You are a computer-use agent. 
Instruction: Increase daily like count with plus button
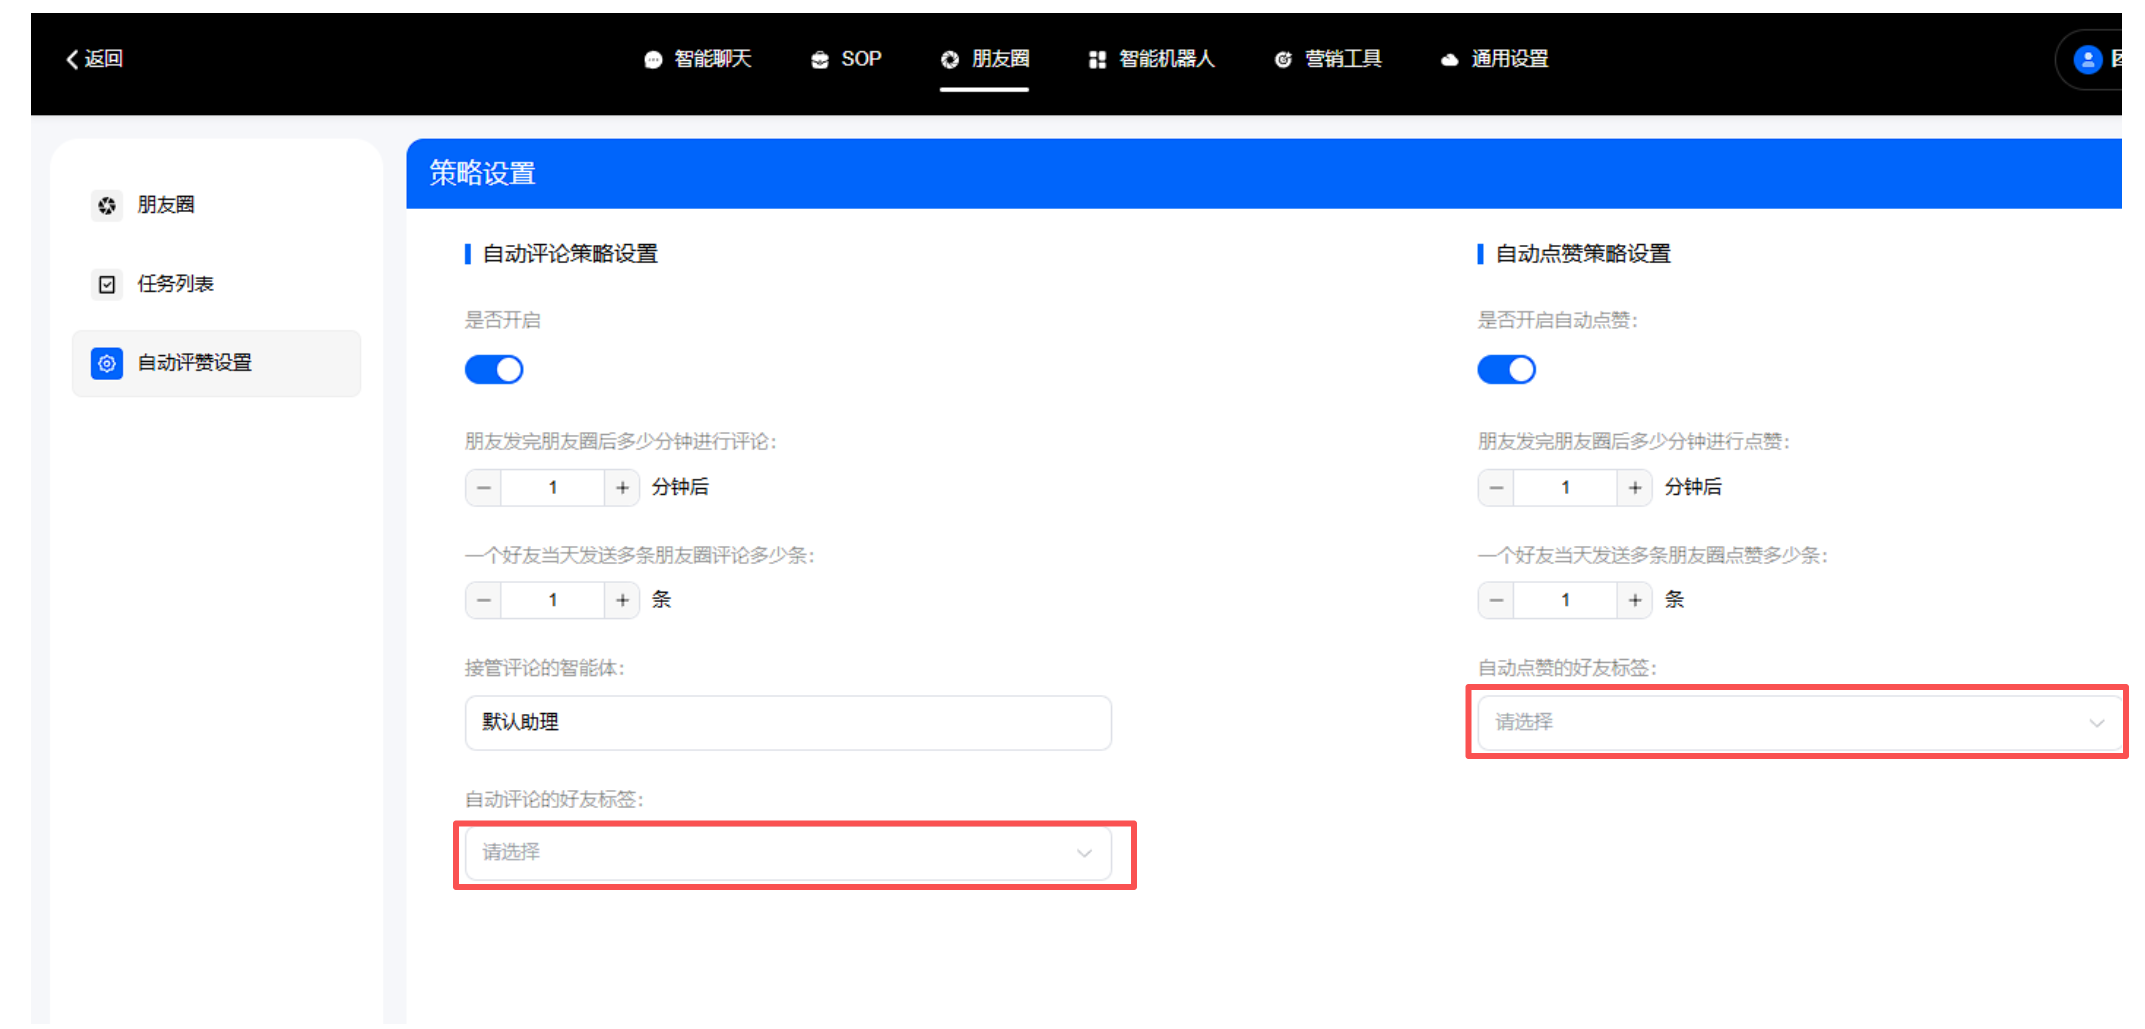(x=1634, y=600)
